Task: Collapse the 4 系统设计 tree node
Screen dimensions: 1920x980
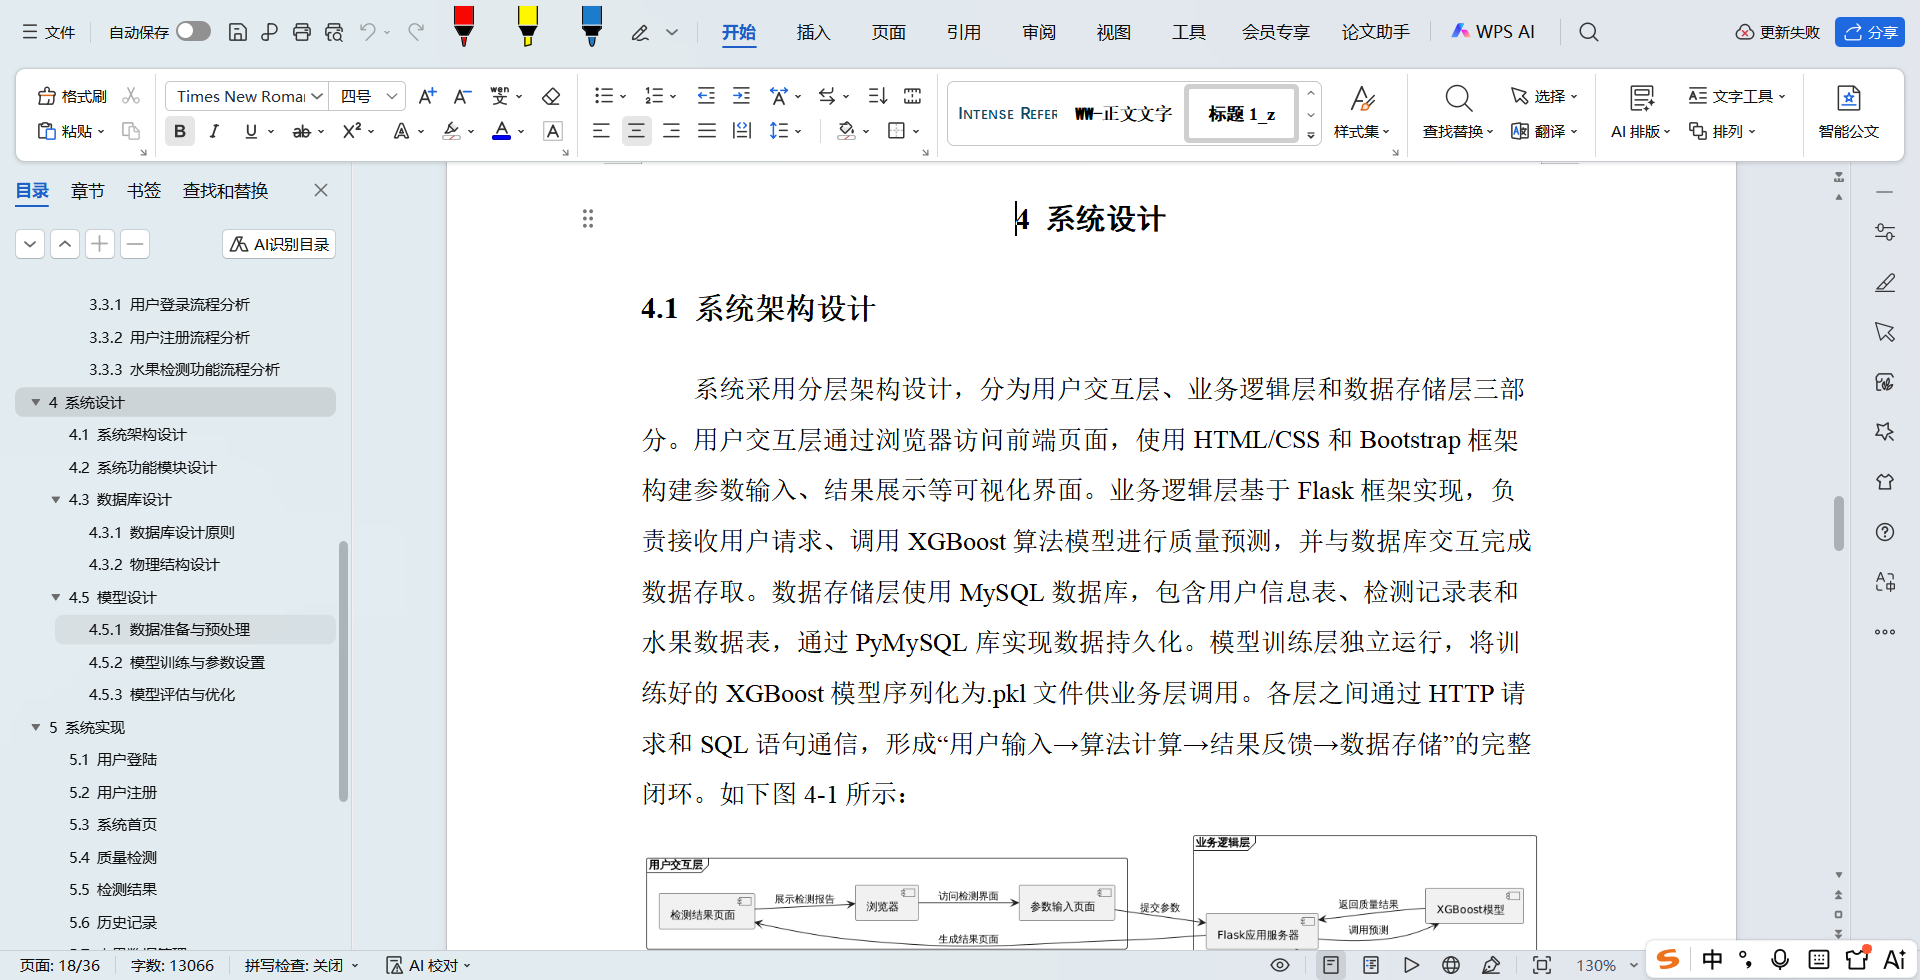Action: pos(36,402)
